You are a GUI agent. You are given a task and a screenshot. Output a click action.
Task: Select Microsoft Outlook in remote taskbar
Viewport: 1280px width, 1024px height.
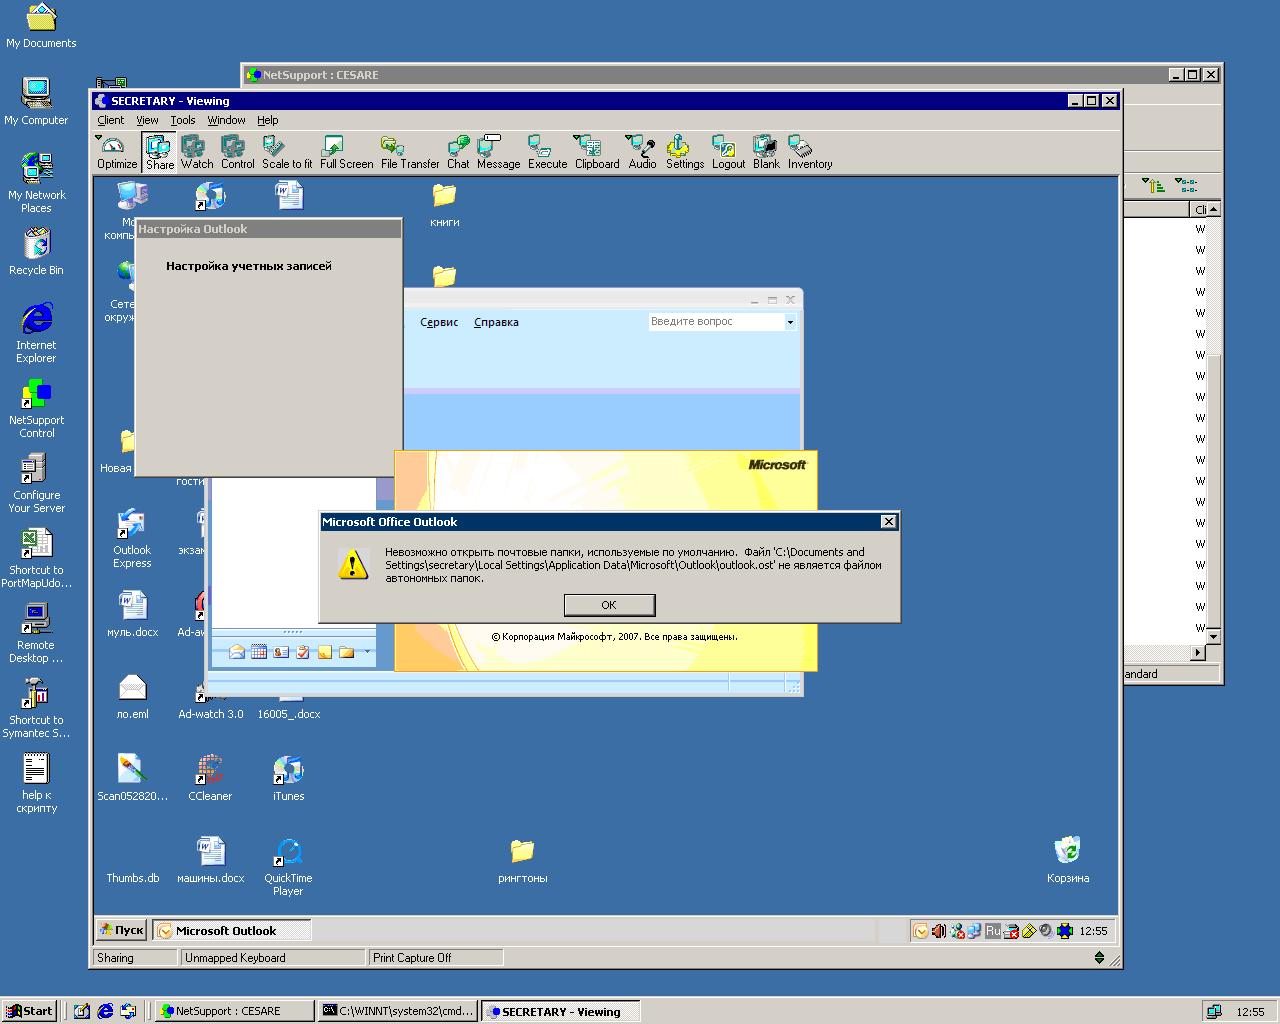pyautogui.click(x=232, y=930)
